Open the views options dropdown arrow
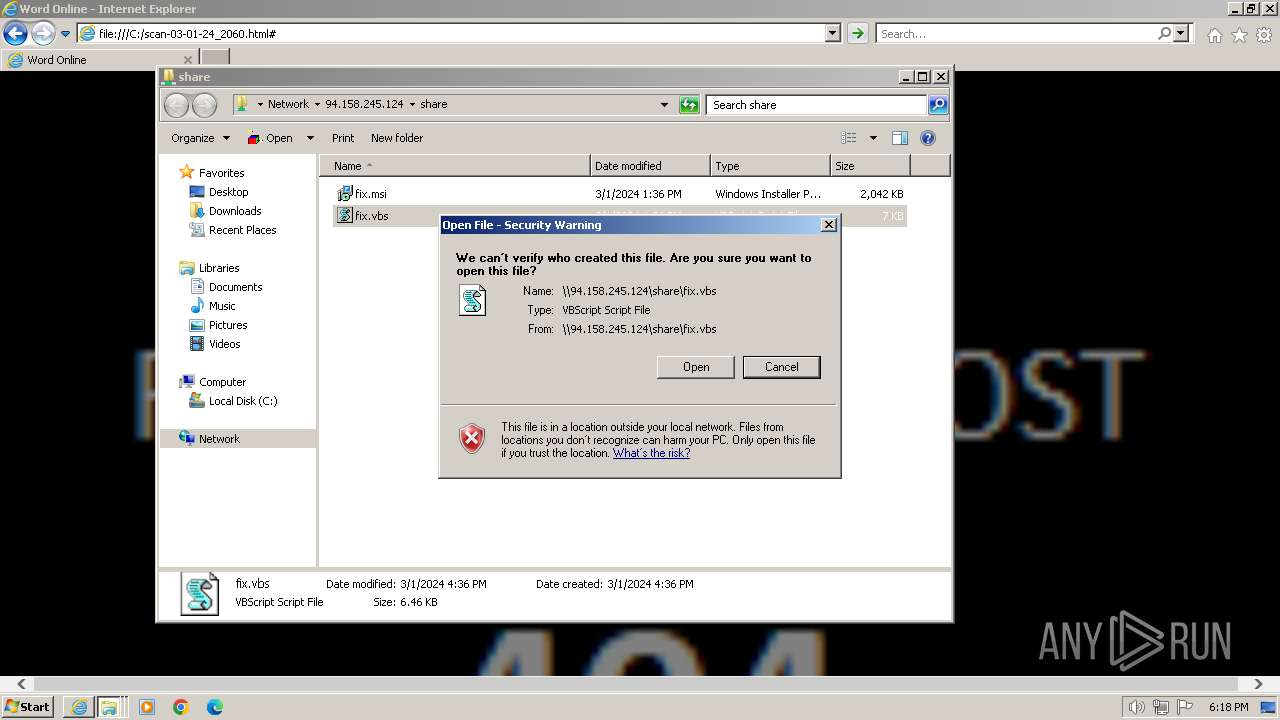This screenshot has width=1280, height=720. point(873,138)
